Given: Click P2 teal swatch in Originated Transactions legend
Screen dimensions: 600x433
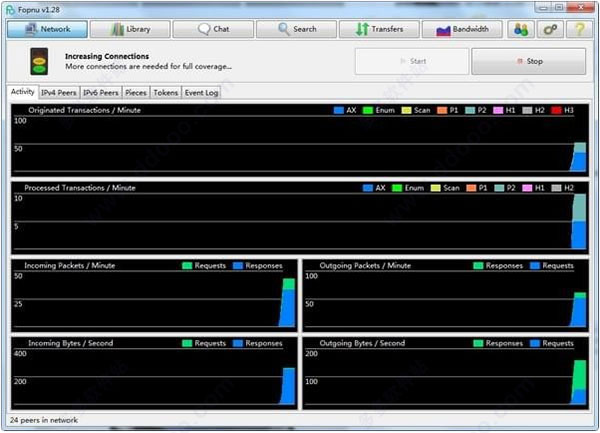Looking at the screenshot, I should [x=470, y=111].
